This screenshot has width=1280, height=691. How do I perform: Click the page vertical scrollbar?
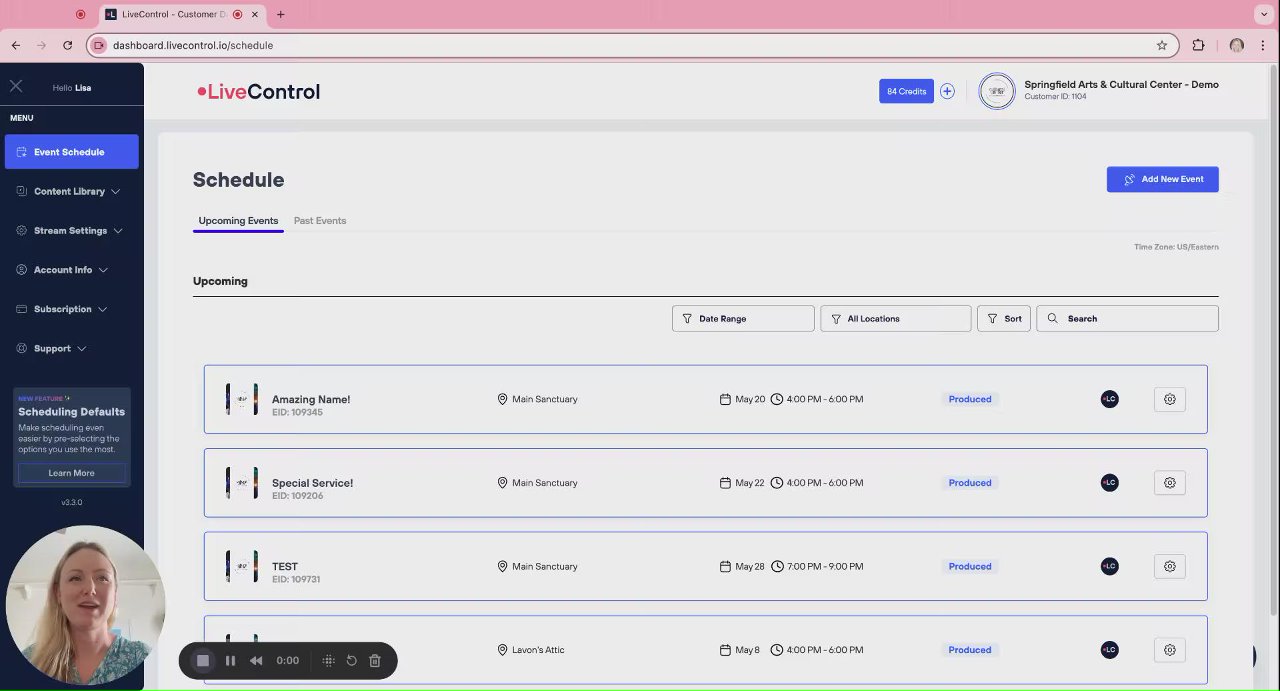(x=1274, y=340)
